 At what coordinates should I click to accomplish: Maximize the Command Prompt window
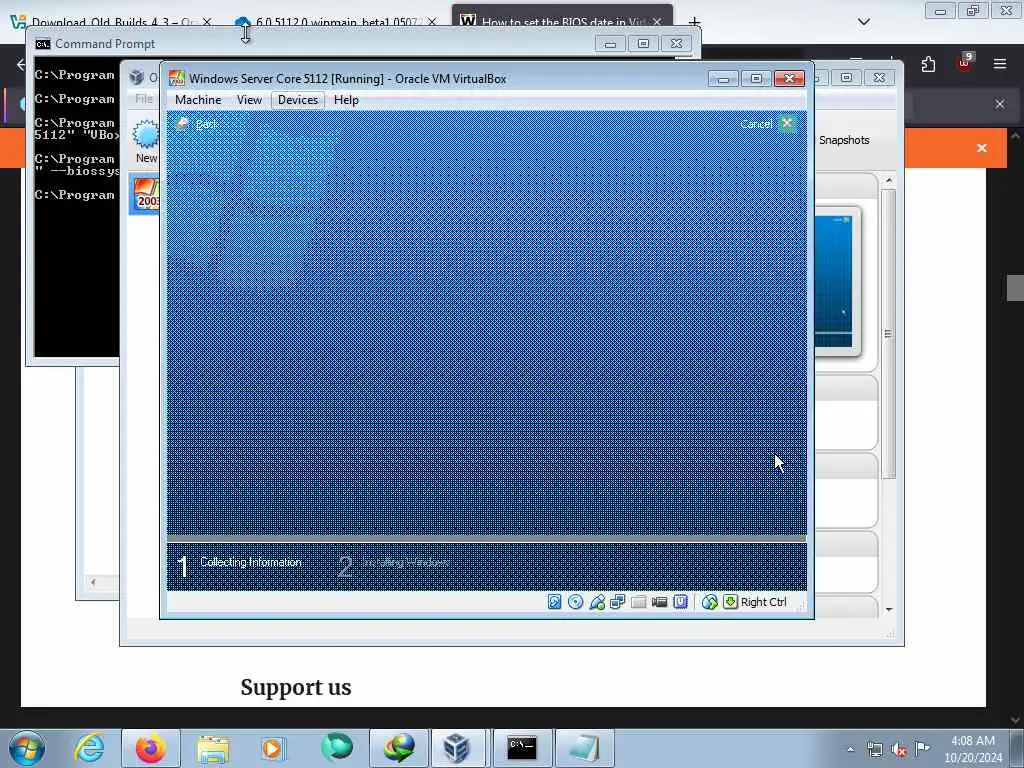click(x=643, y=44)
